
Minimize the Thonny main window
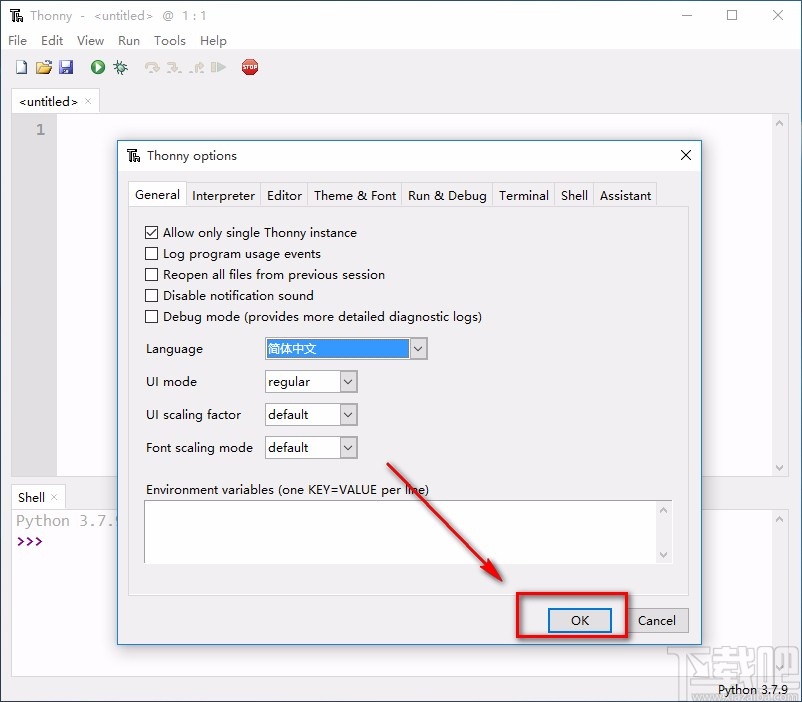click(x=687, y=15)
